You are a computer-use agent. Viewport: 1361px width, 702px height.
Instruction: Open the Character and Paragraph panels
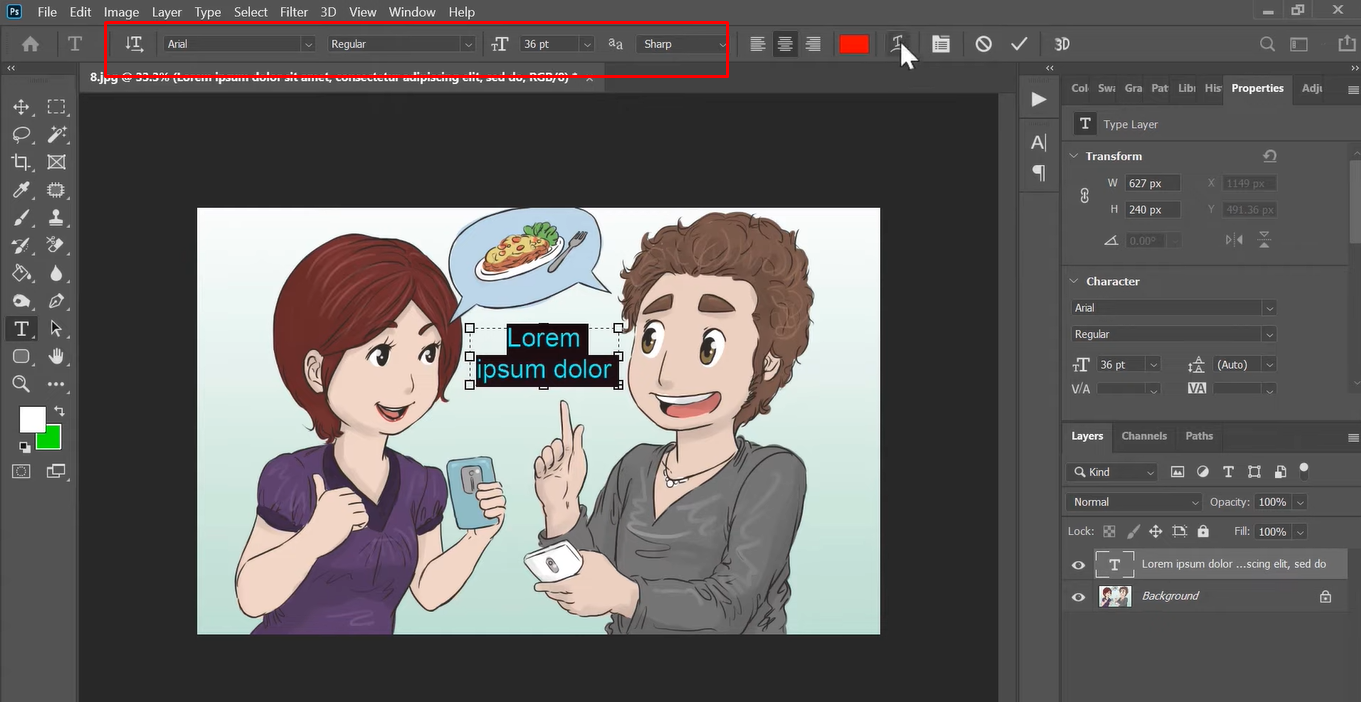coord(941,44)
